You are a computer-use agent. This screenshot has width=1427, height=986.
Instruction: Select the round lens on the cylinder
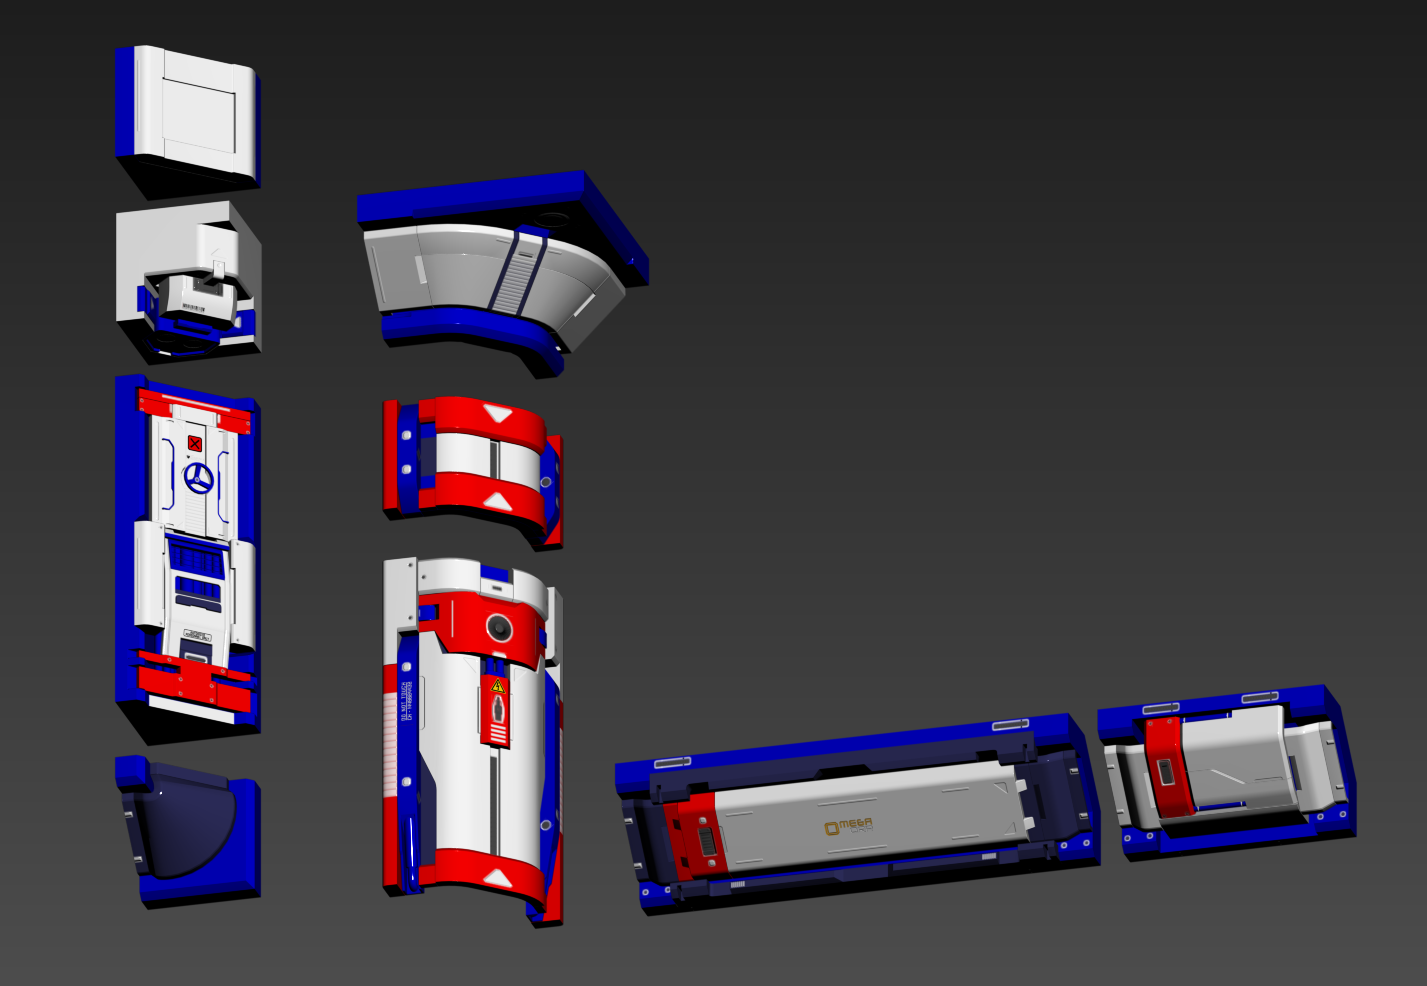(x=499, y=628)
